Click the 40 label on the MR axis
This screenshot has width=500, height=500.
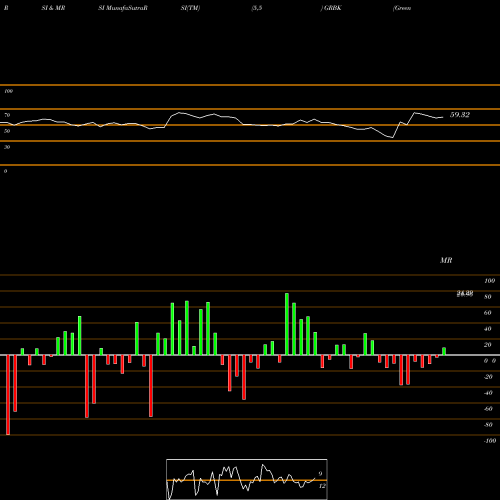(488, 329)
